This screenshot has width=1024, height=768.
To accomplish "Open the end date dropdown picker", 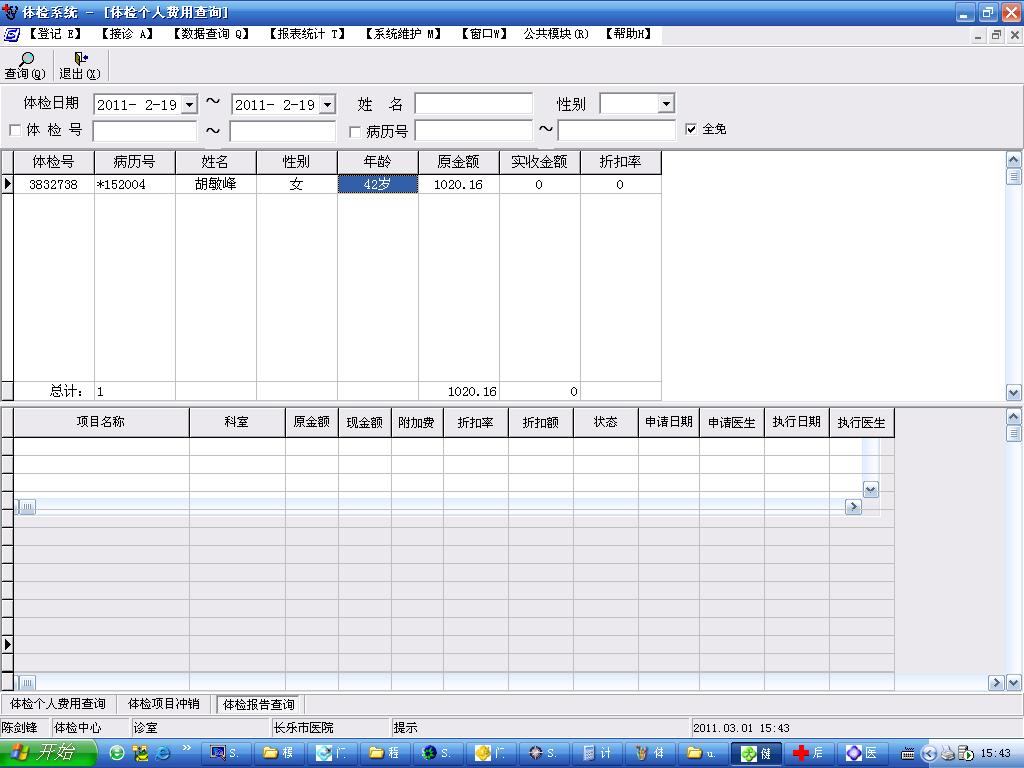I will pyautogui.click(x=327, y=105).
